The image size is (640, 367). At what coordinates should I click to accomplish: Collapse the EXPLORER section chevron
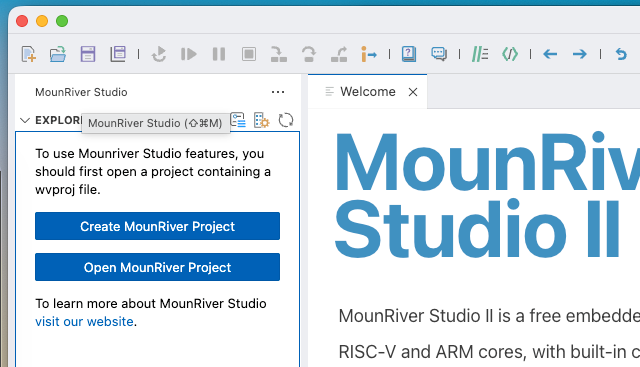coord(25,120)
